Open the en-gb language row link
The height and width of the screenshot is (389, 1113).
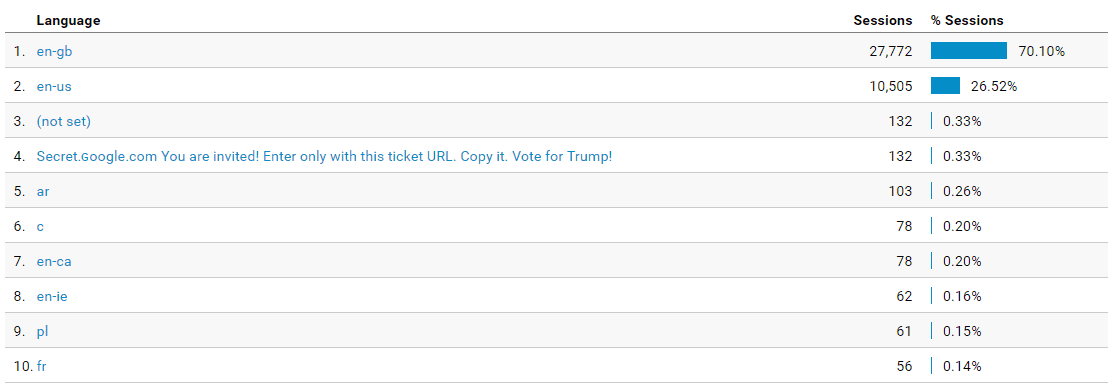(54, 51)
